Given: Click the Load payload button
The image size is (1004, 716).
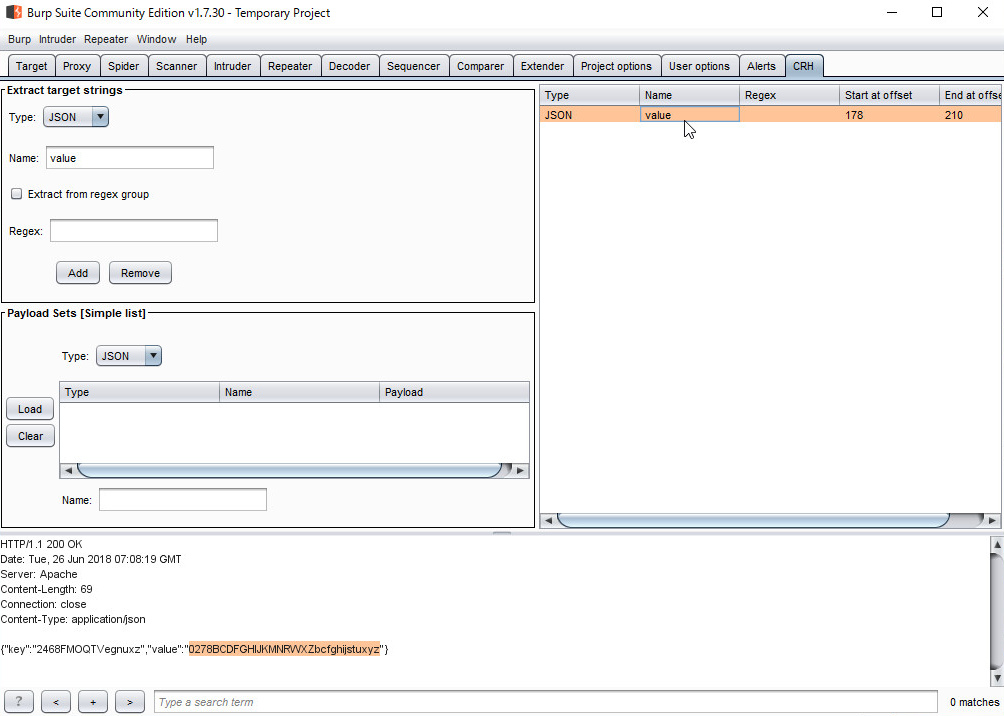Looking at the screenshot, I should point(30,409).
